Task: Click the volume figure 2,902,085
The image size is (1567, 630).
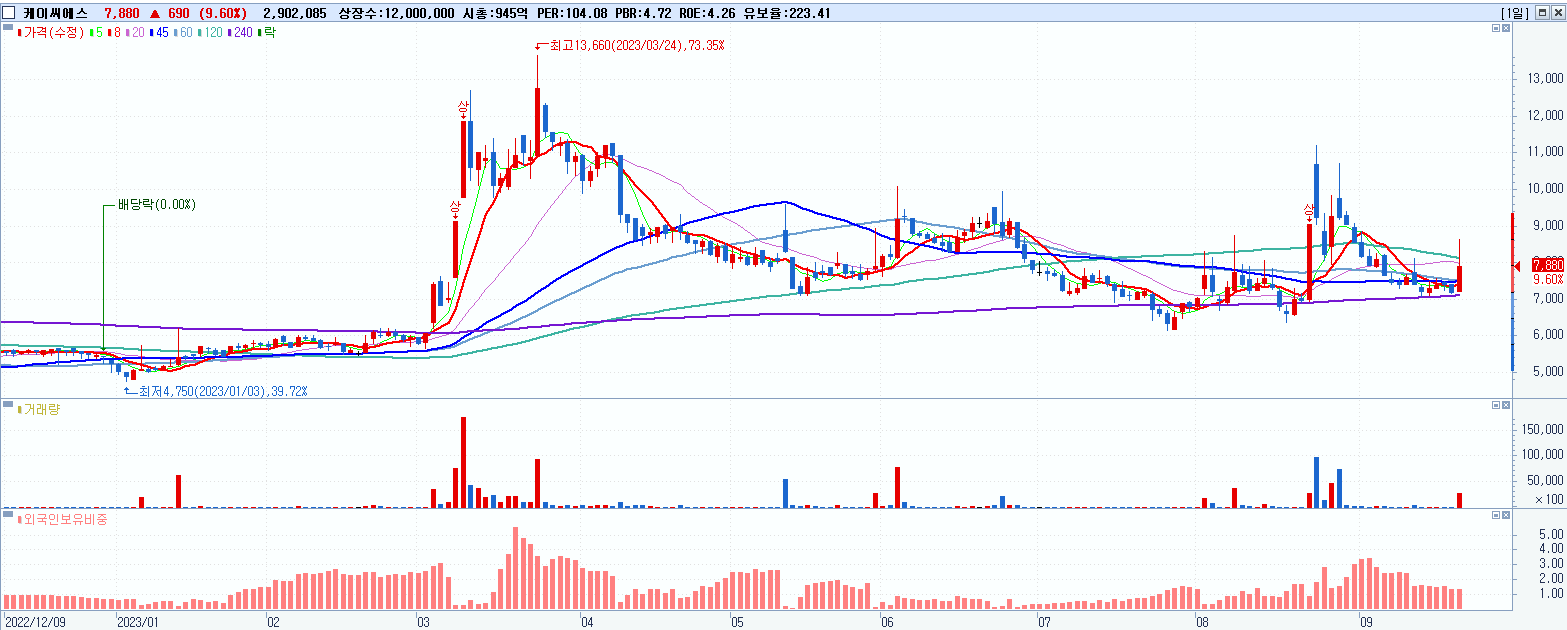Action: pos(294,13)
